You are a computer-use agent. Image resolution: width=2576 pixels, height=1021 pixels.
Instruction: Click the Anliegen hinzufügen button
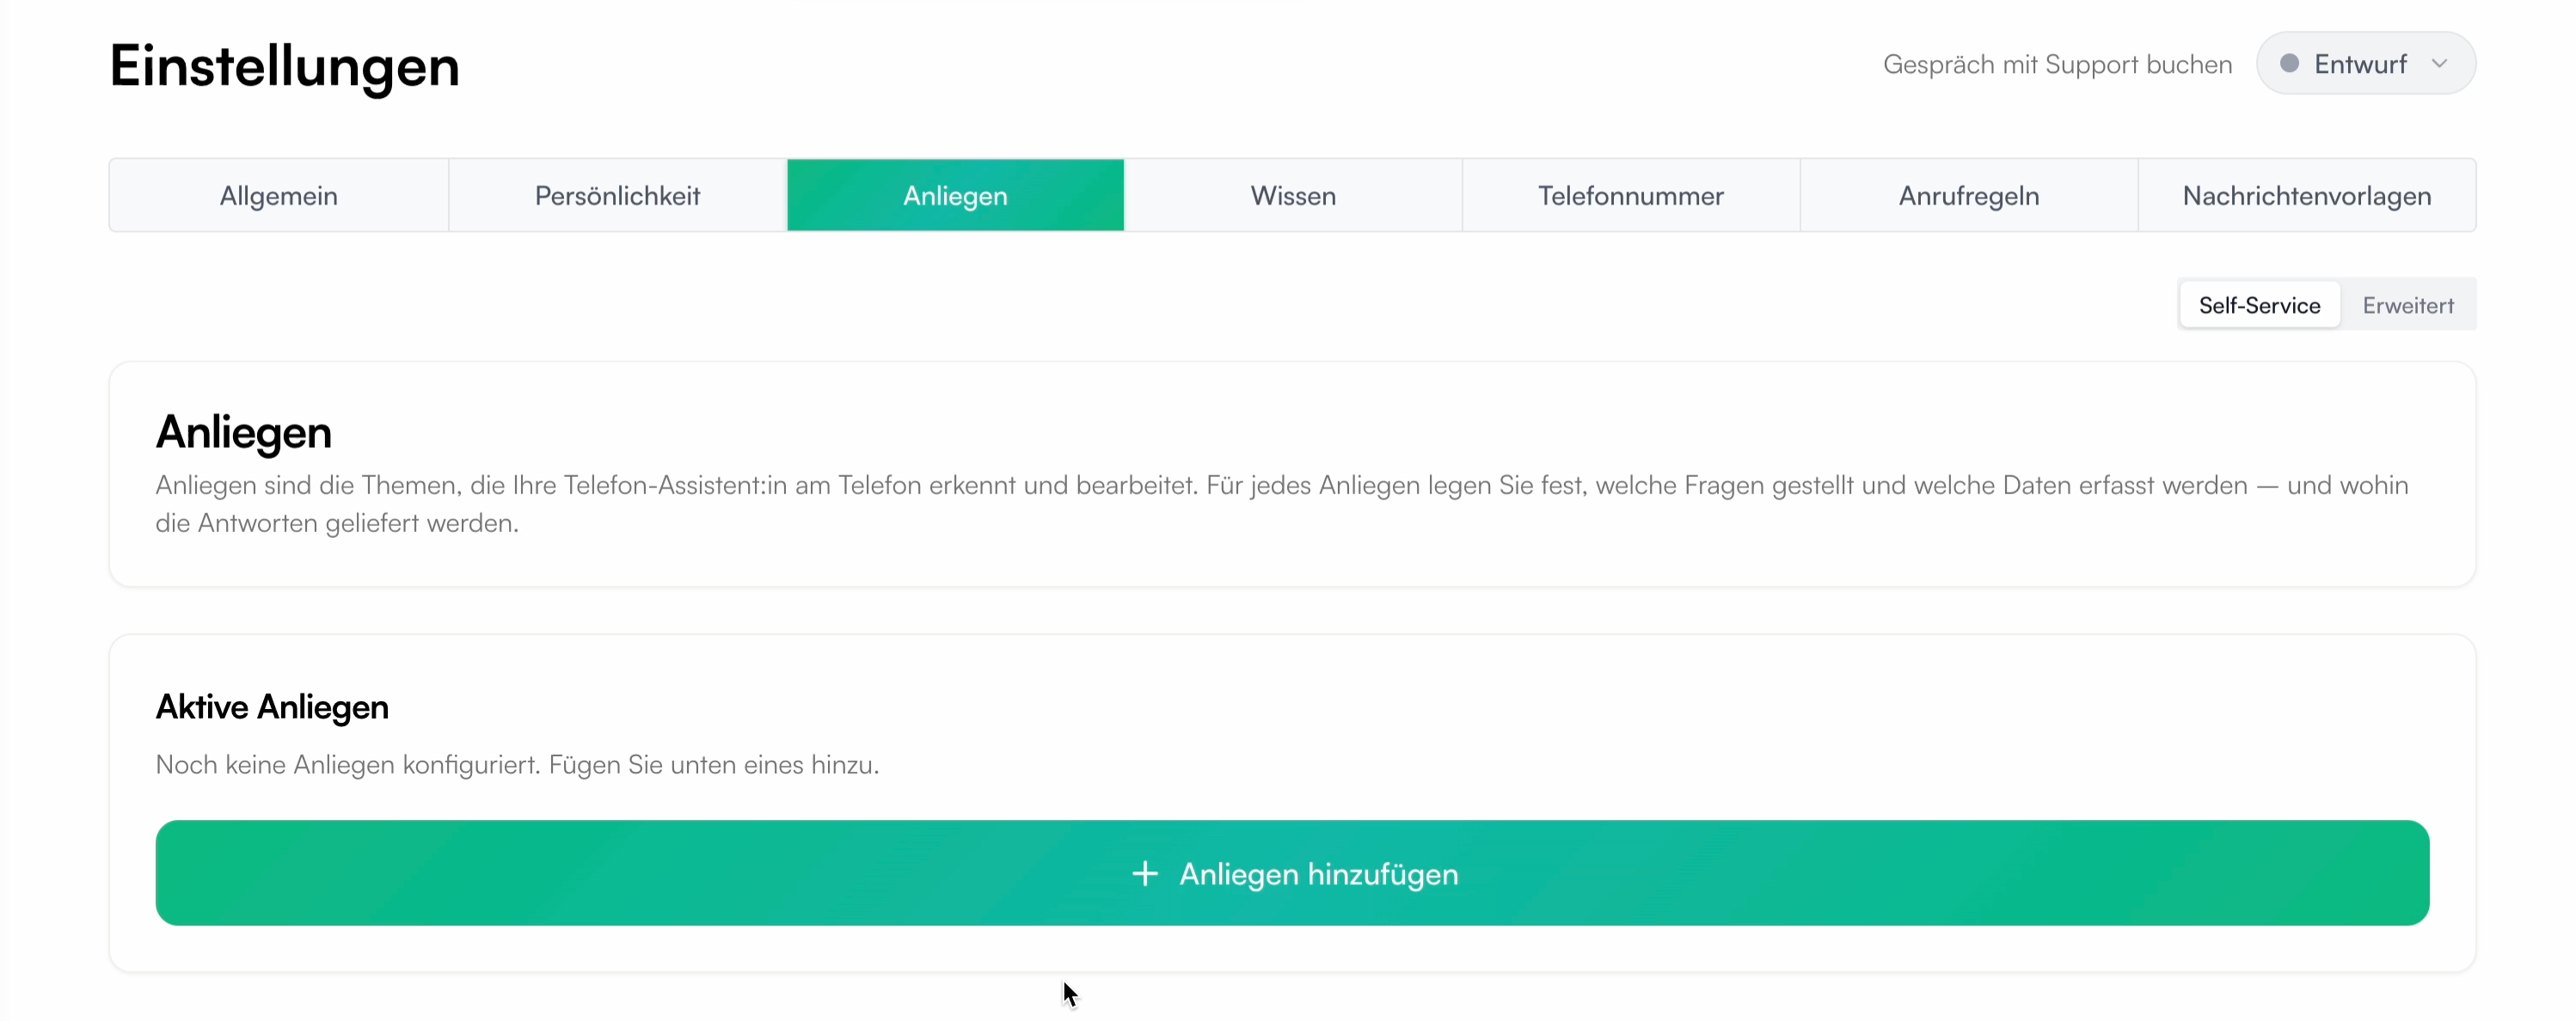coord(1292,873)
